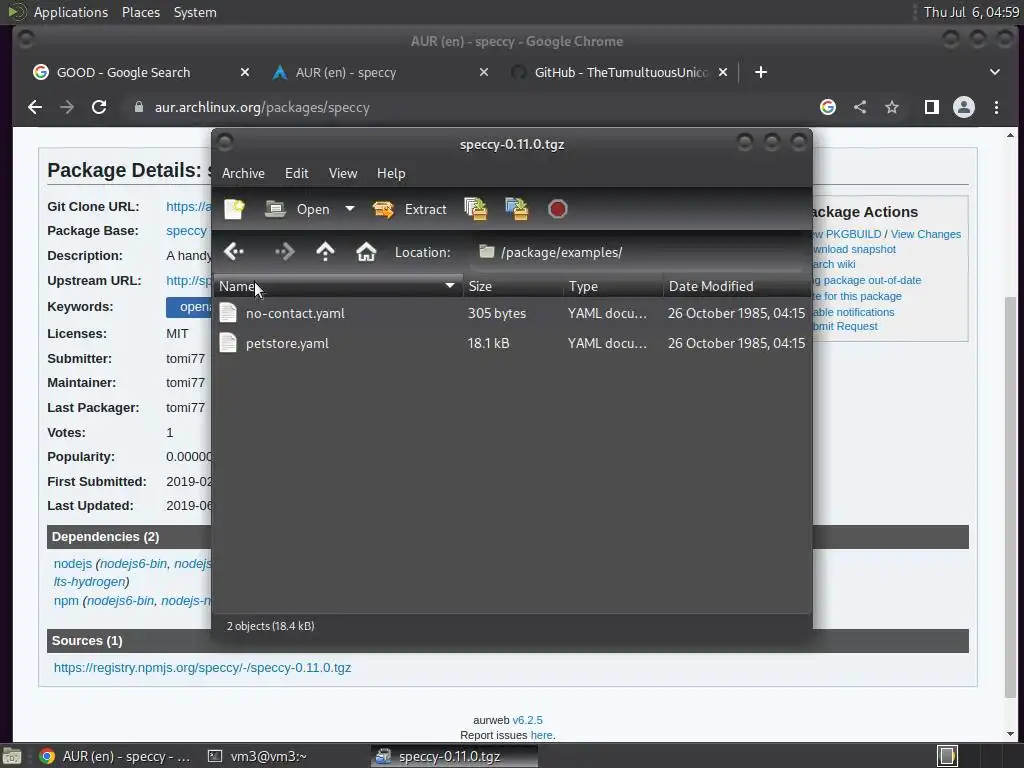
Task: Click the red Stop operation icon
Action: click(558, 209)
